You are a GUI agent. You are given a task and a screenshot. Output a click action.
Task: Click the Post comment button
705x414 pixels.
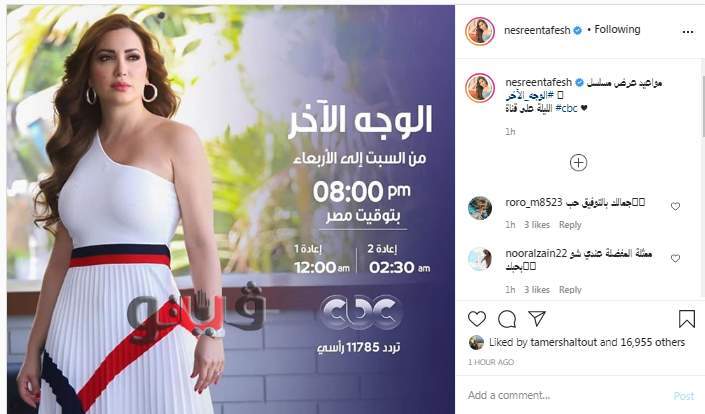(683, 396)
